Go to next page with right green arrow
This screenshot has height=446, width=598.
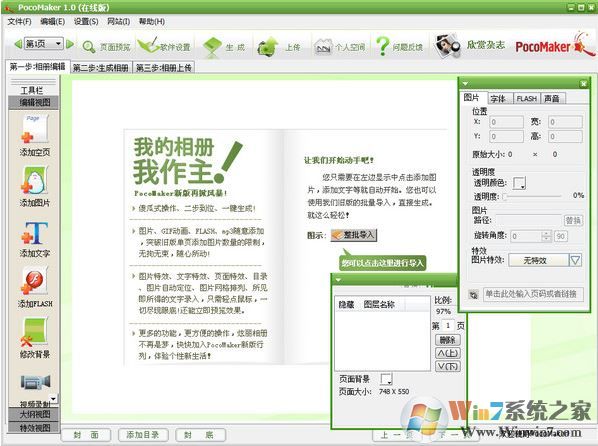[70, 44]
